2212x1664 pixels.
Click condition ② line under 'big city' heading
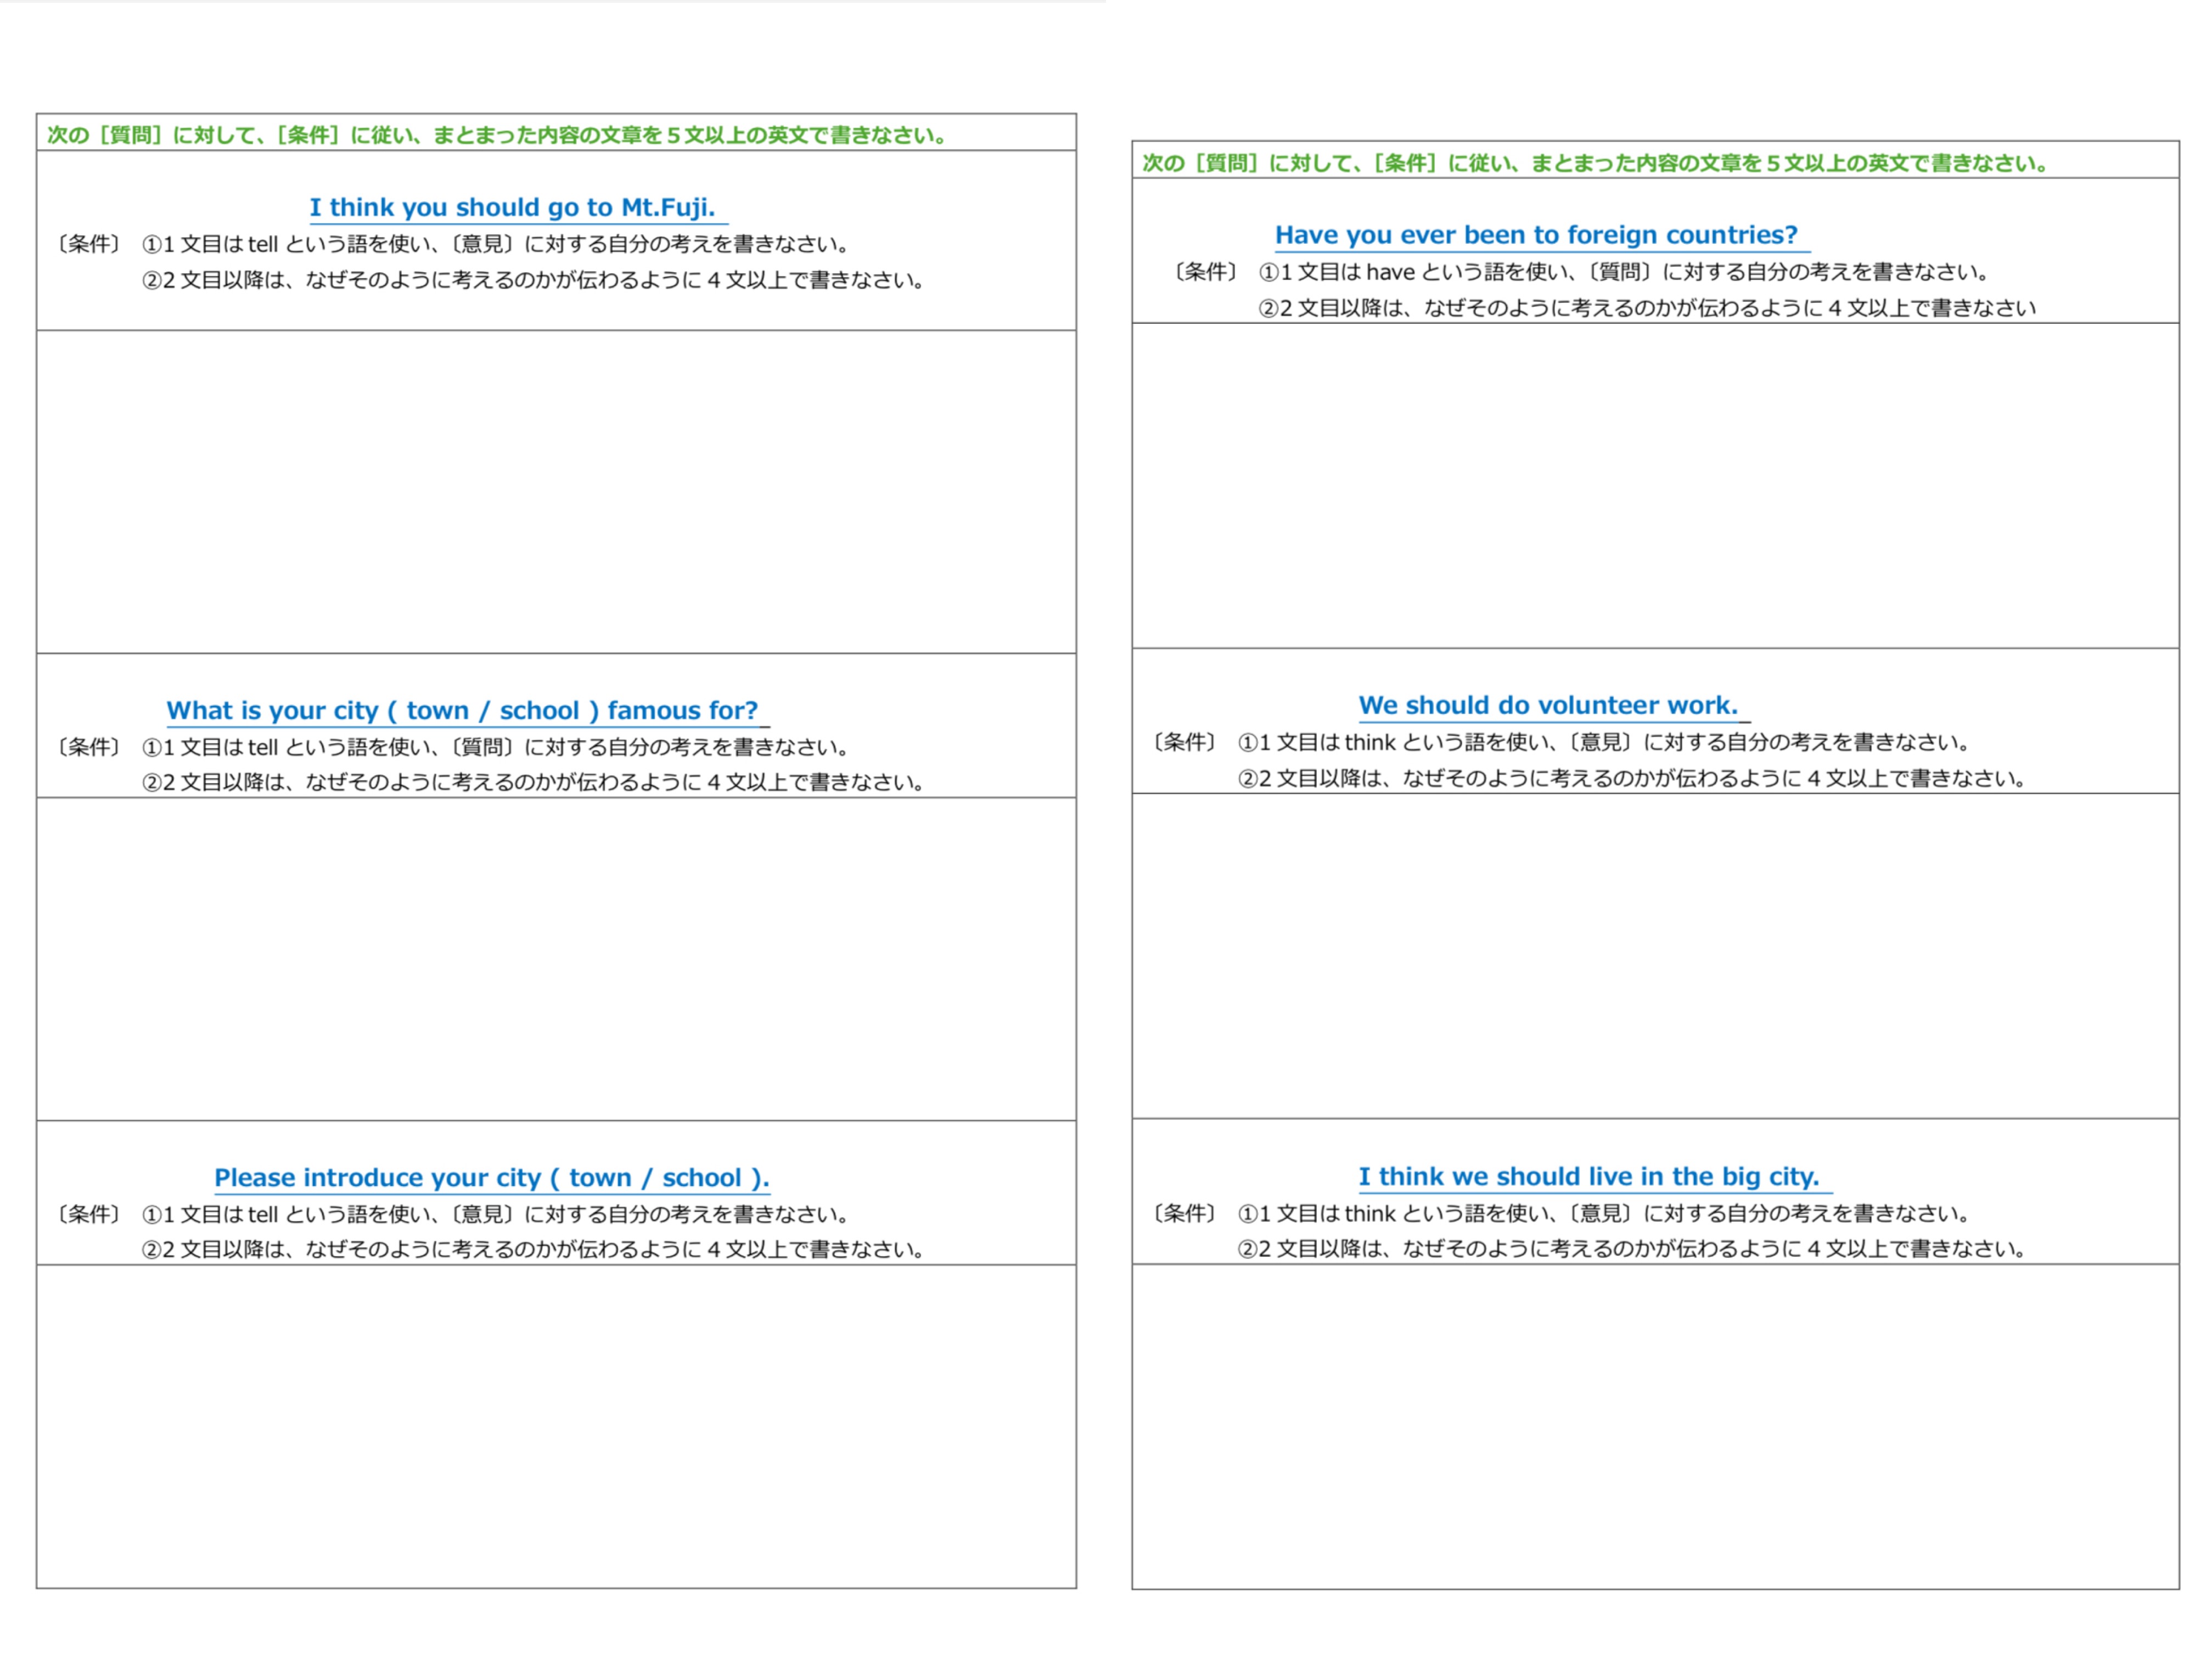point(1632,1248)
